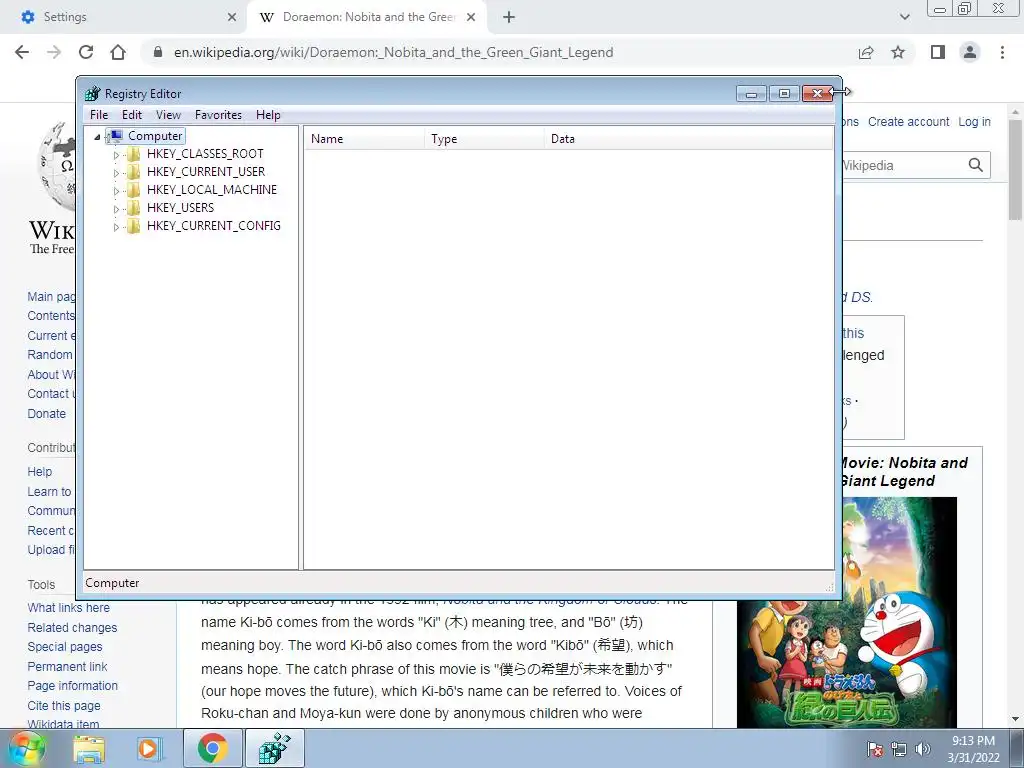Click Create account link on Wikipedia
This screenshot has height=768, width=1024.
point(908,122)
